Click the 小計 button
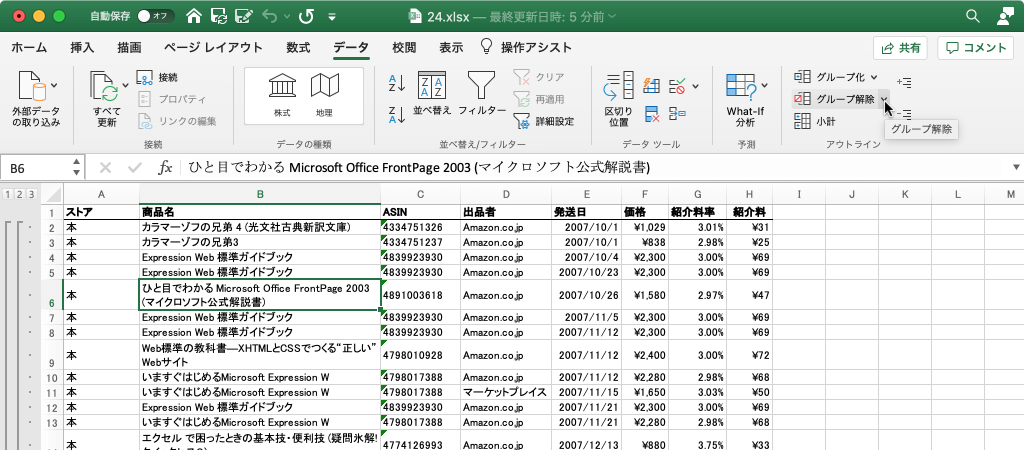Image resolution: width=1024 pixels, height=450 pixels. (x=815, y=121)
